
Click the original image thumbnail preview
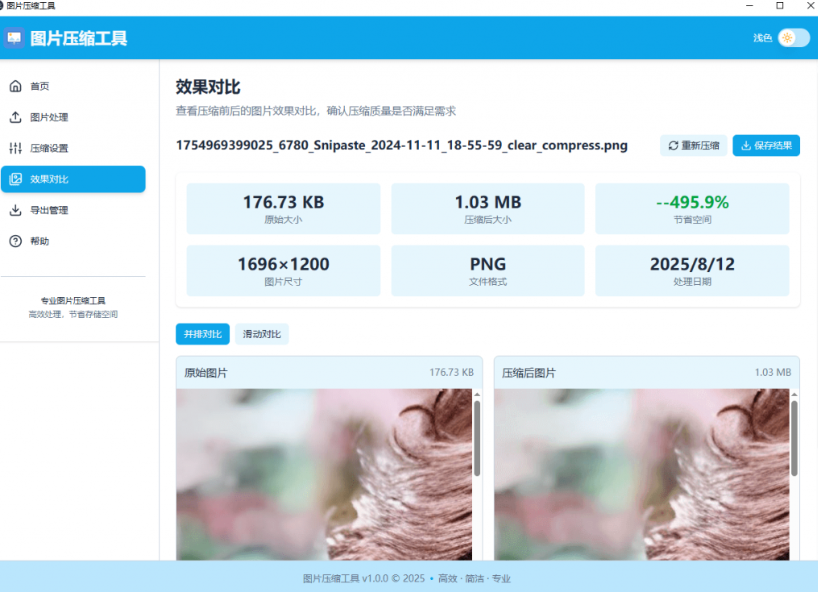(x=325, y=475)
